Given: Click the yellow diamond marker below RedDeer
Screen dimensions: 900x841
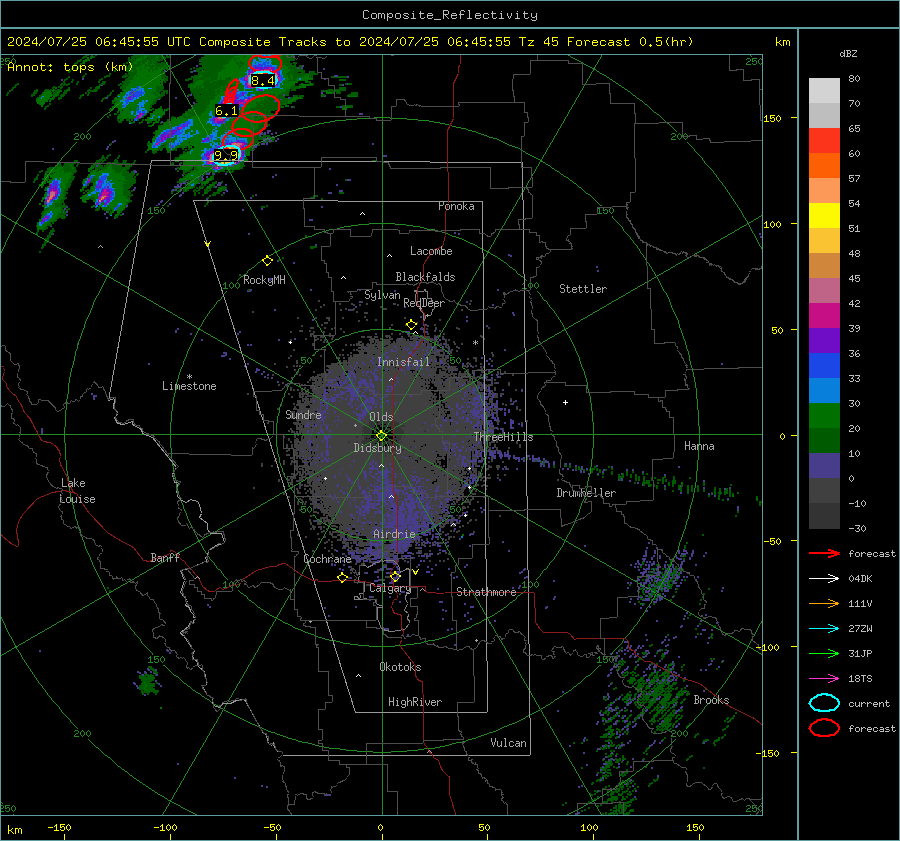Looking at the screenshot, I should [x=412, y=325].
